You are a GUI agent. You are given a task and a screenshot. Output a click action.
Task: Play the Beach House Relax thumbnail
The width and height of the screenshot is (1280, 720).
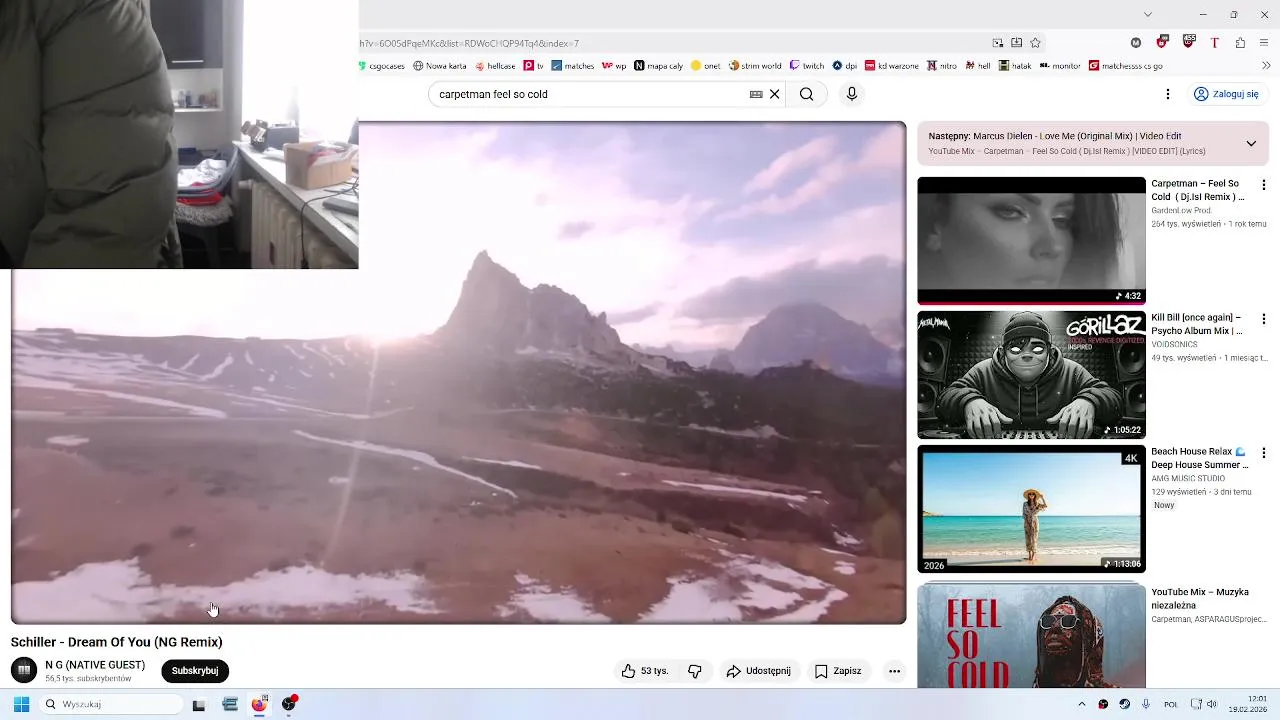1031,509
